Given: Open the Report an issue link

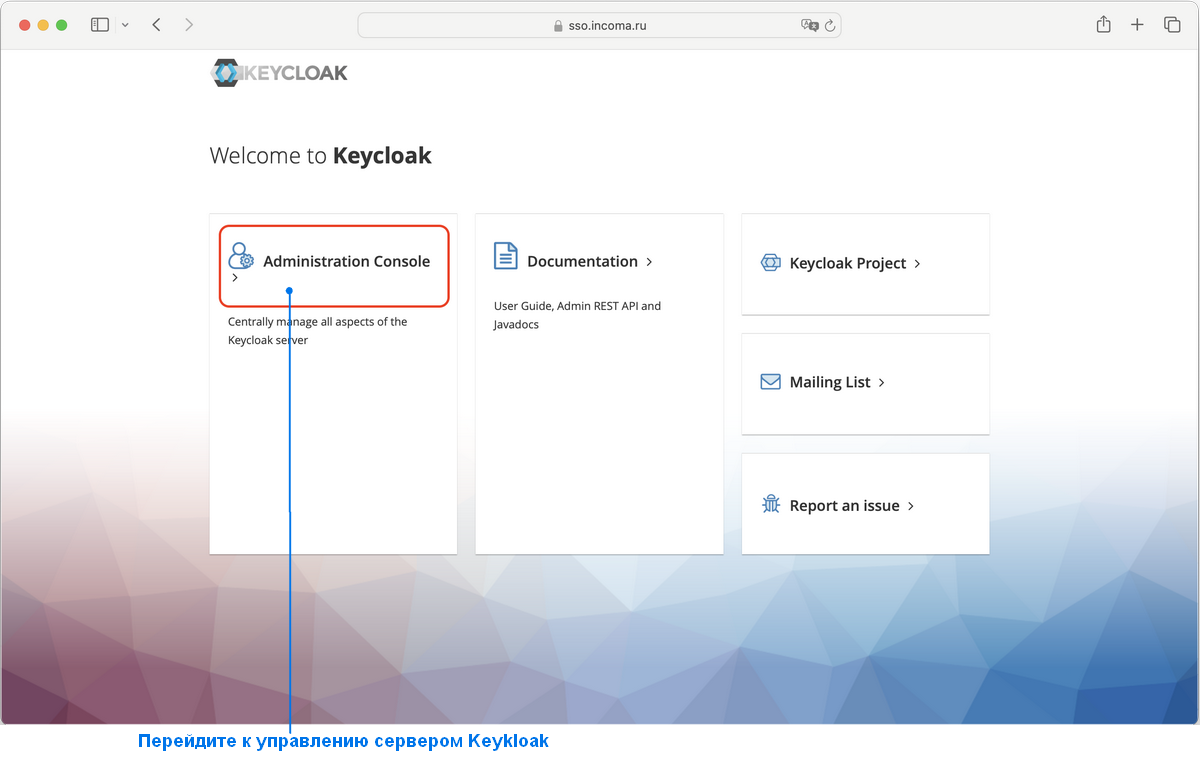Looking at the screenshot, I should tap(845, 506).
